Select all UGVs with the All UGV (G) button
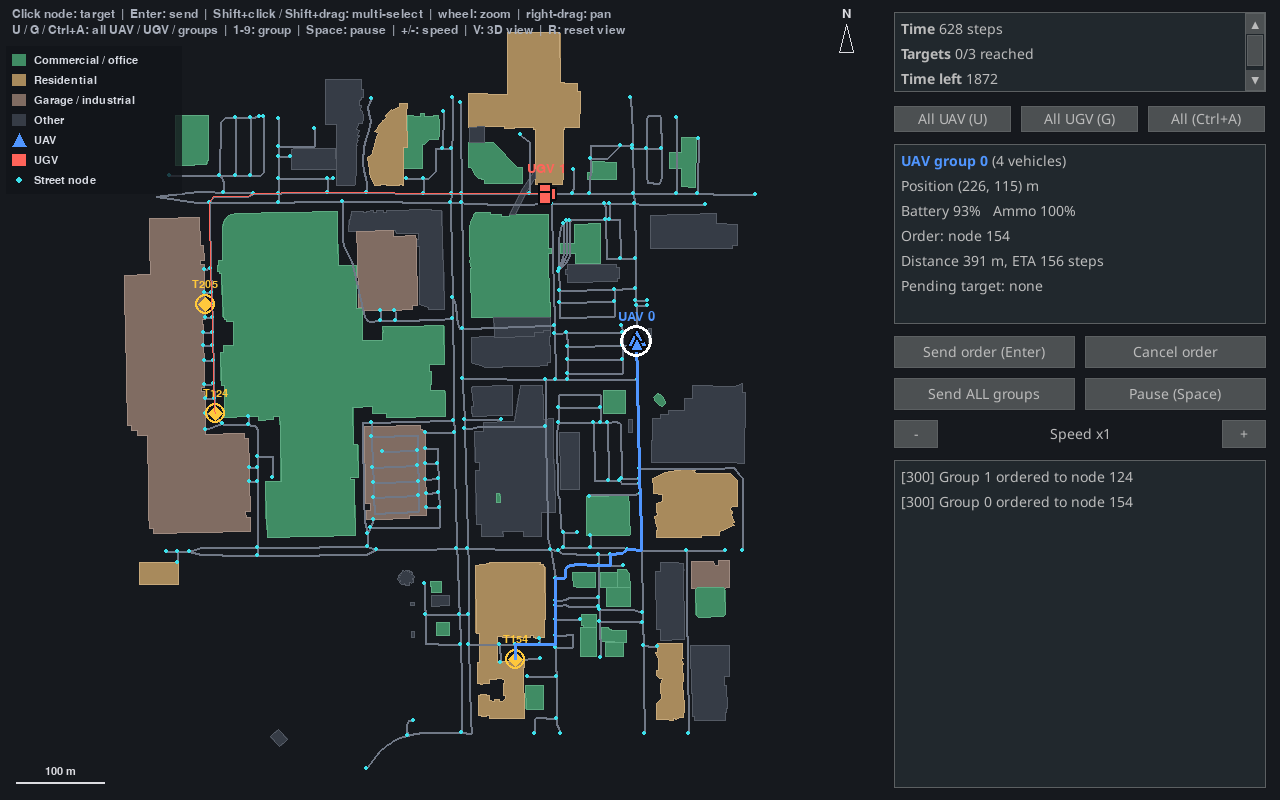Screen dimensions: 1280x800 click(x=1079, y=119)
